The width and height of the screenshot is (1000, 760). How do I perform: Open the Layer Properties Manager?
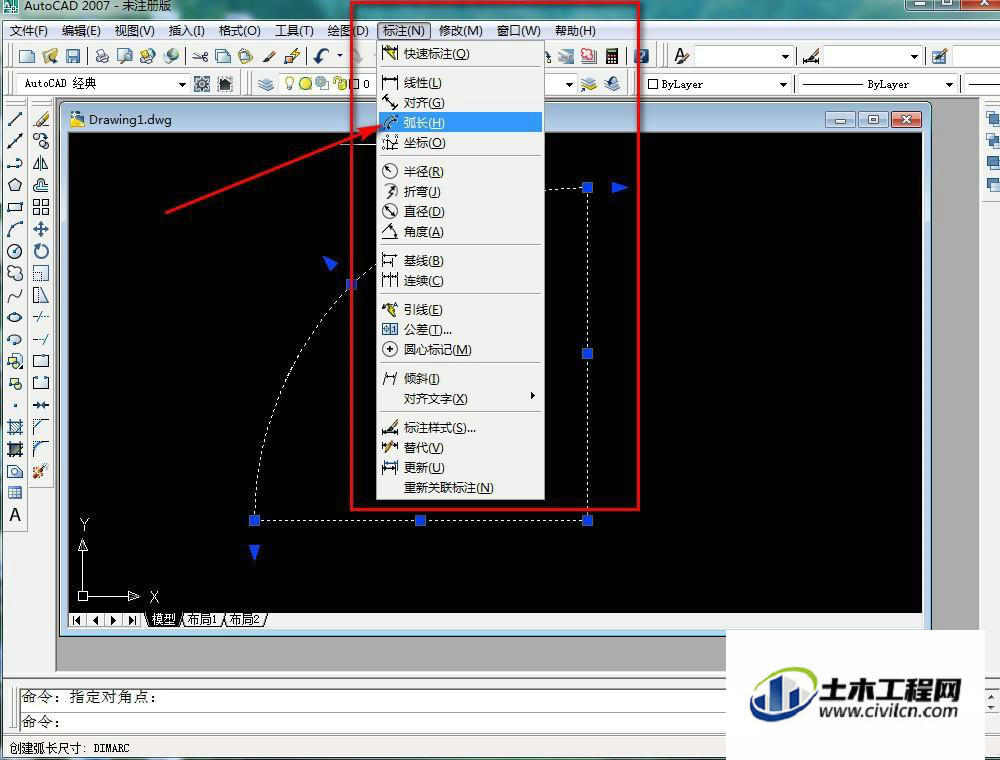267,84
